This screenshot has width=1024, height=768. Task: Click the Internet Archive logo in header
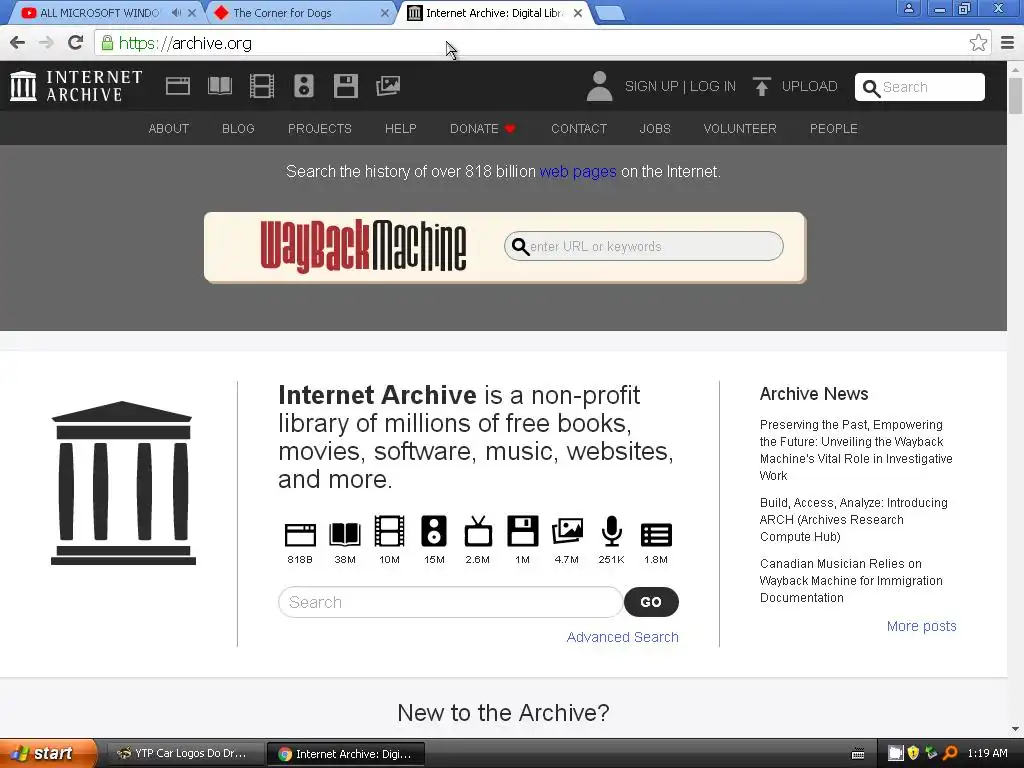[x=76, y=86]
